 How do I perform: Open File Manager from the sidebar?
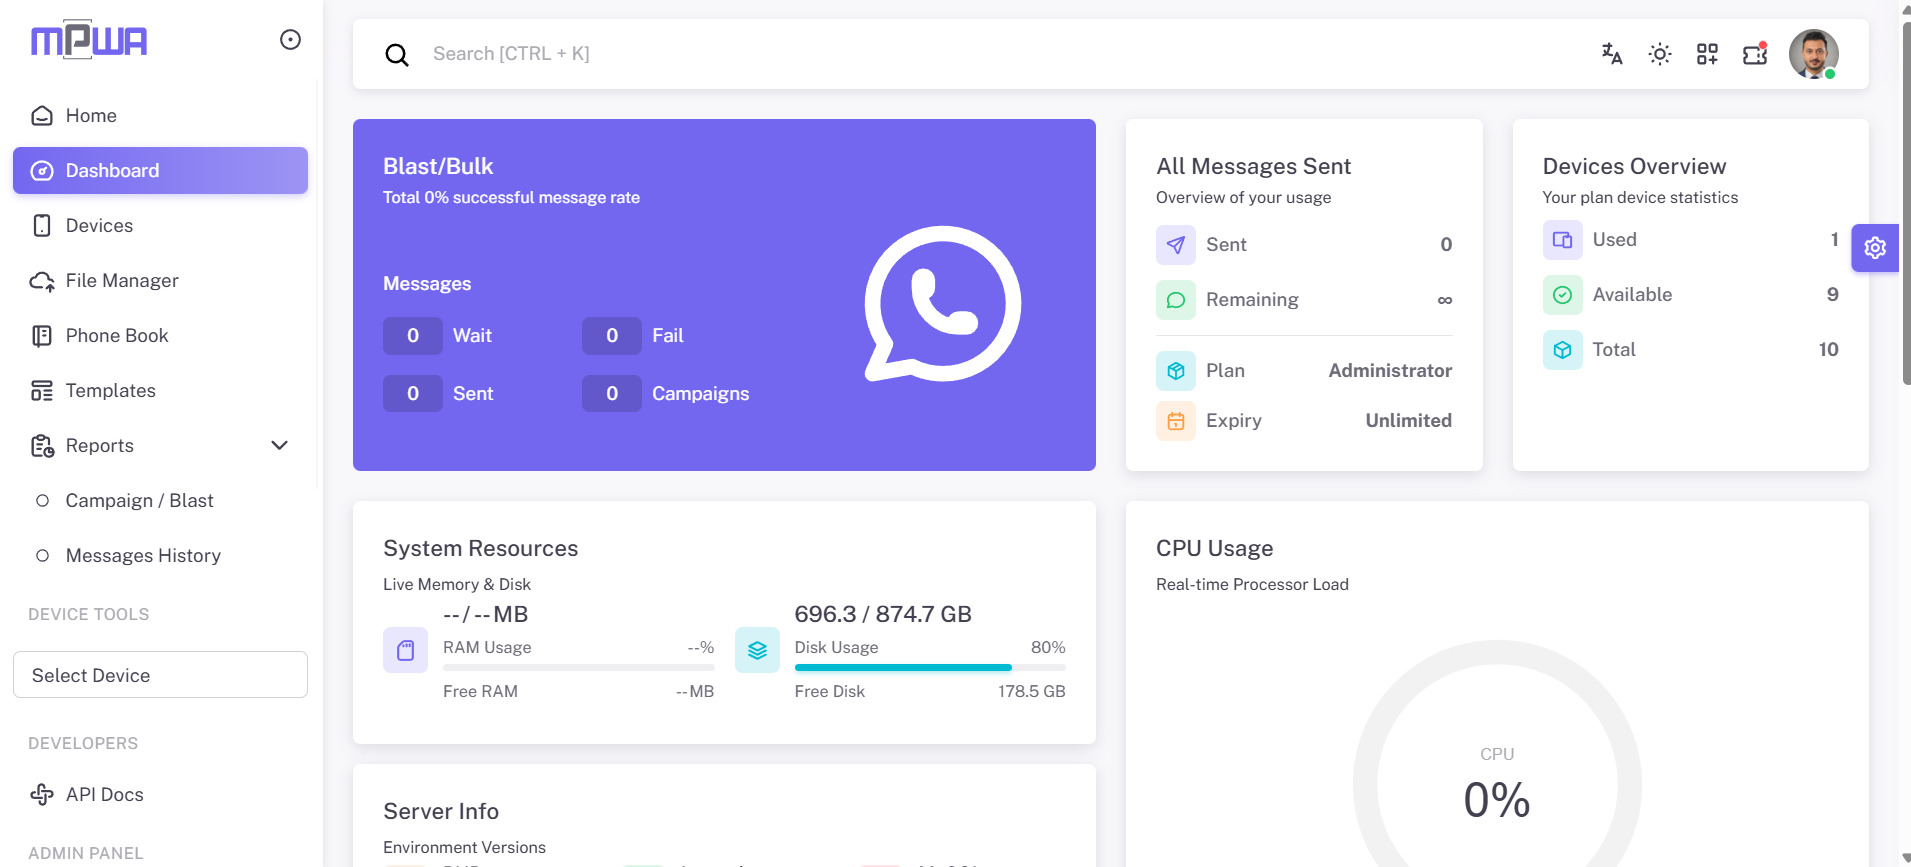(x=122, y=281)
